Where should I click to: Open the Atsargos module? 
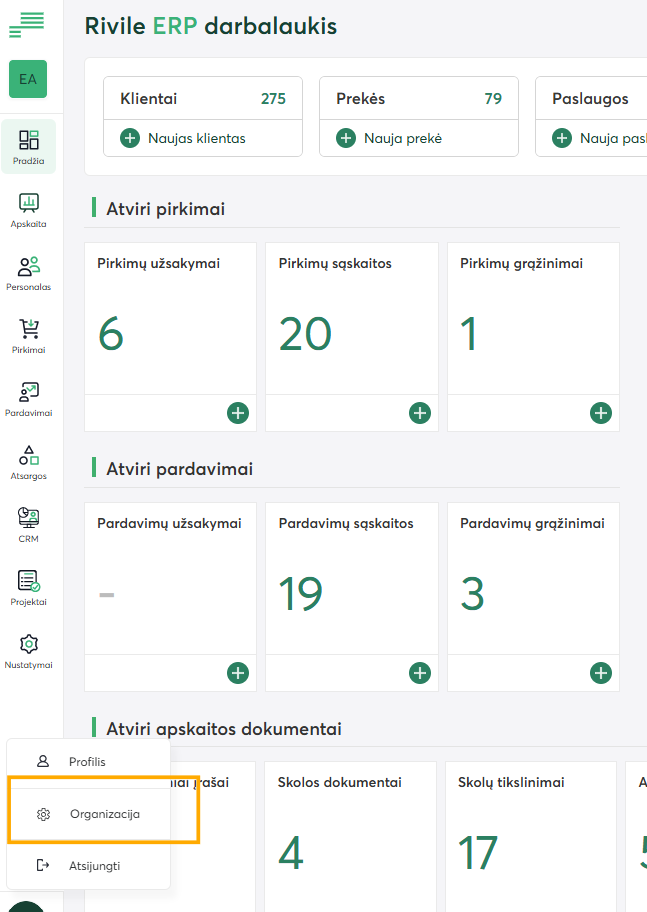[x=29, y=462]
